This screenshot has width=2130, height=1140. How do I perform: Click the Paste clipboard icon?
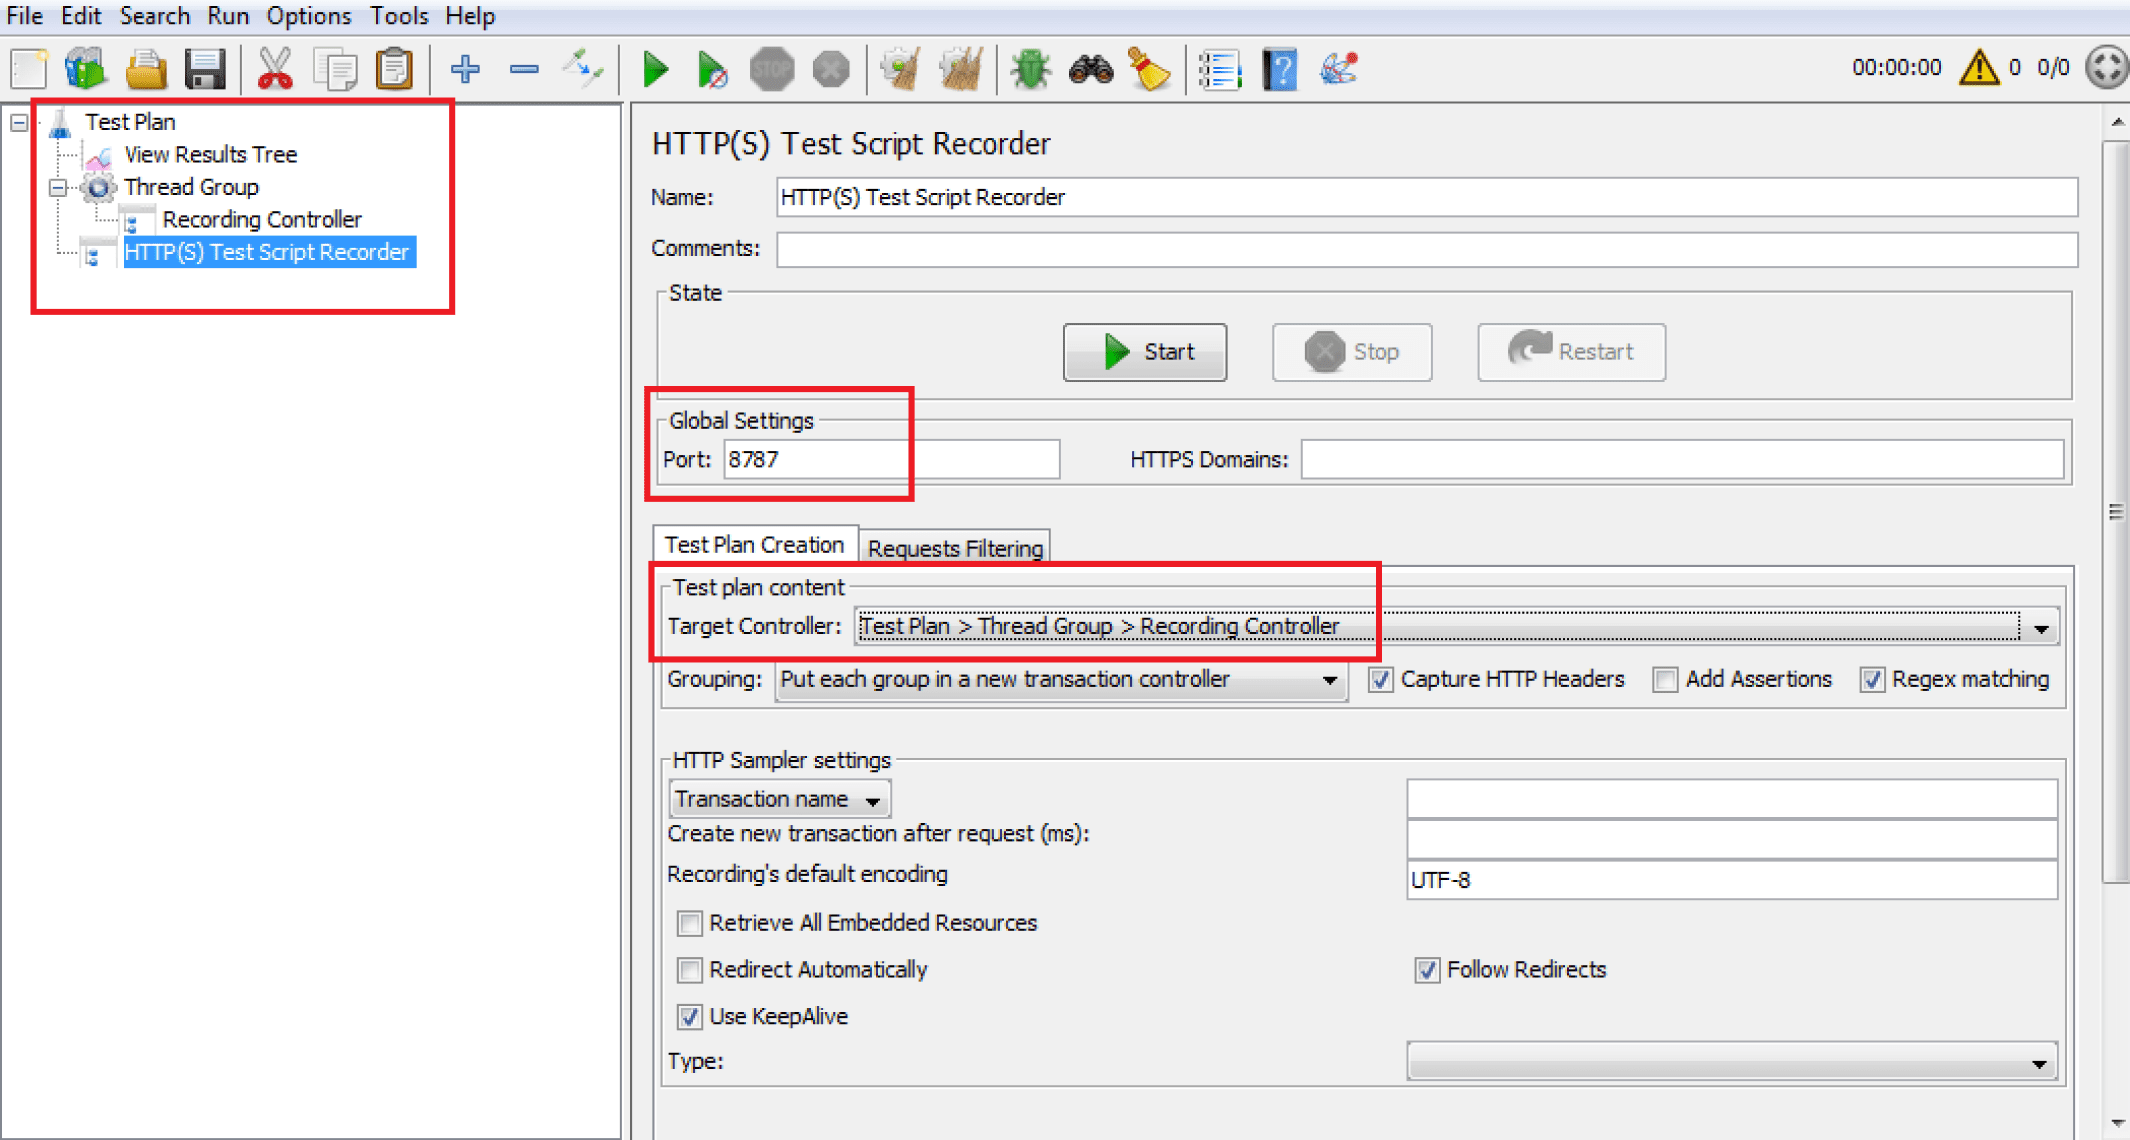pyautogui.click(x=394, y=69)
